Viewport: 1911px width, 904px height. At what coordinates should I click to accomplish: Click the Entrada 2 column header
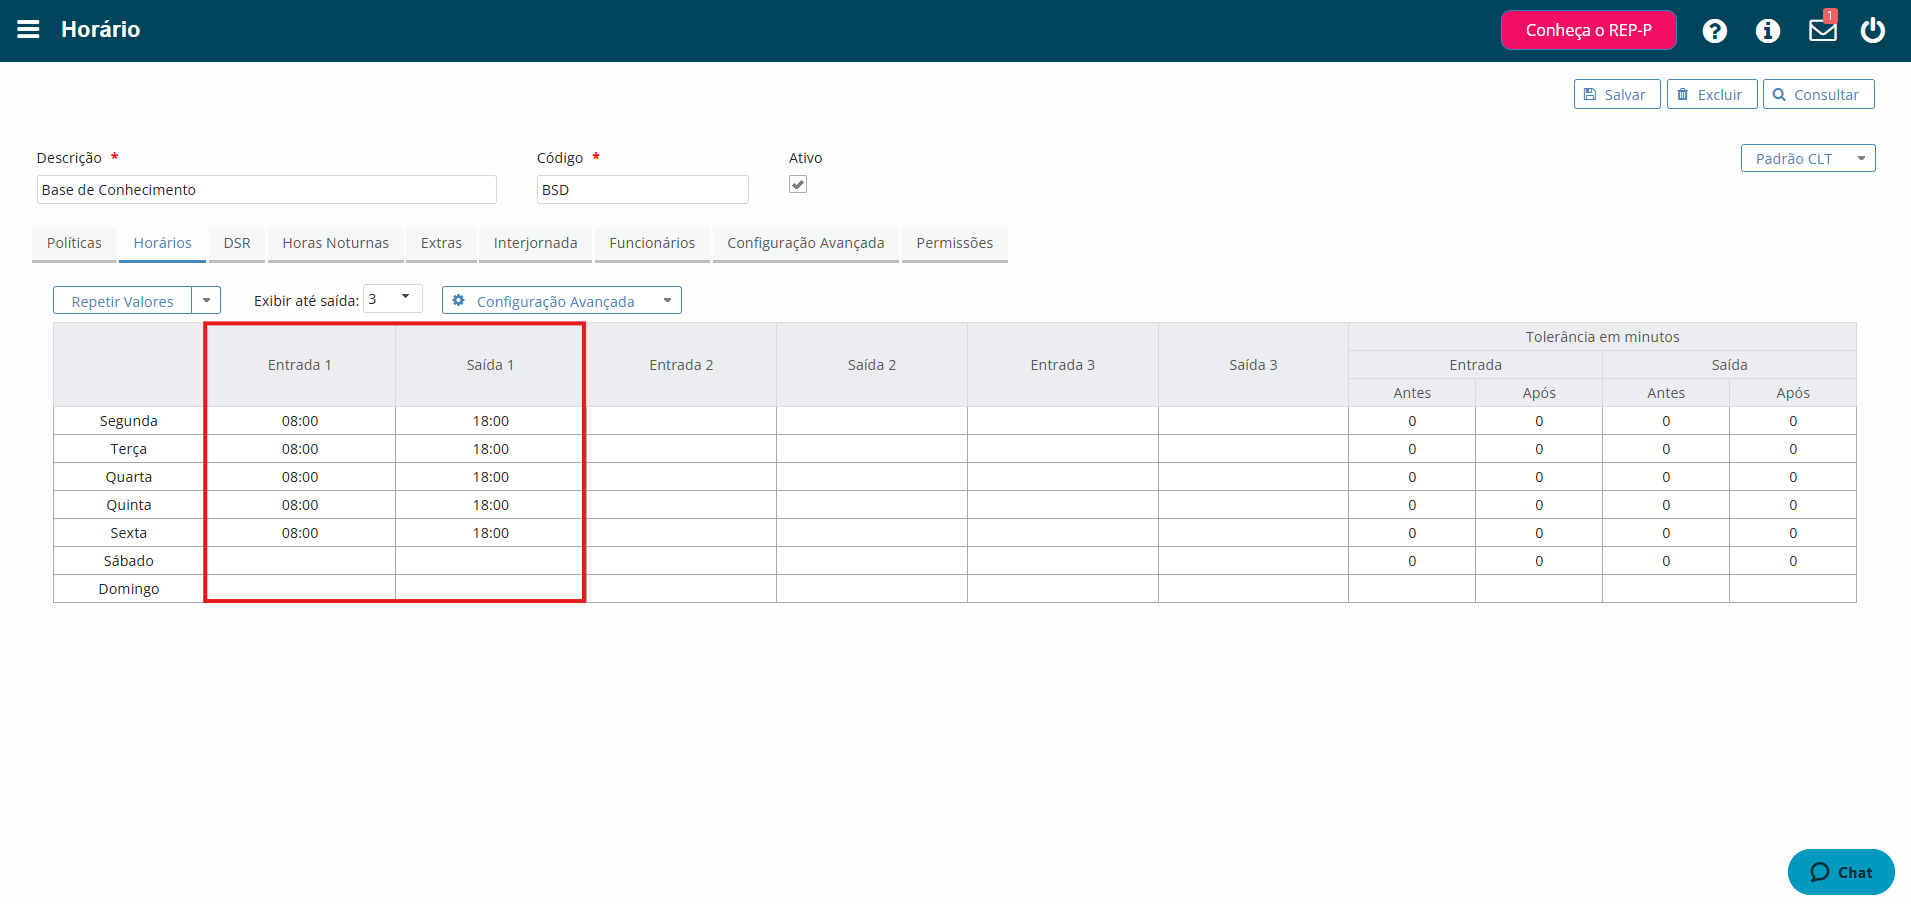point(681,365)
